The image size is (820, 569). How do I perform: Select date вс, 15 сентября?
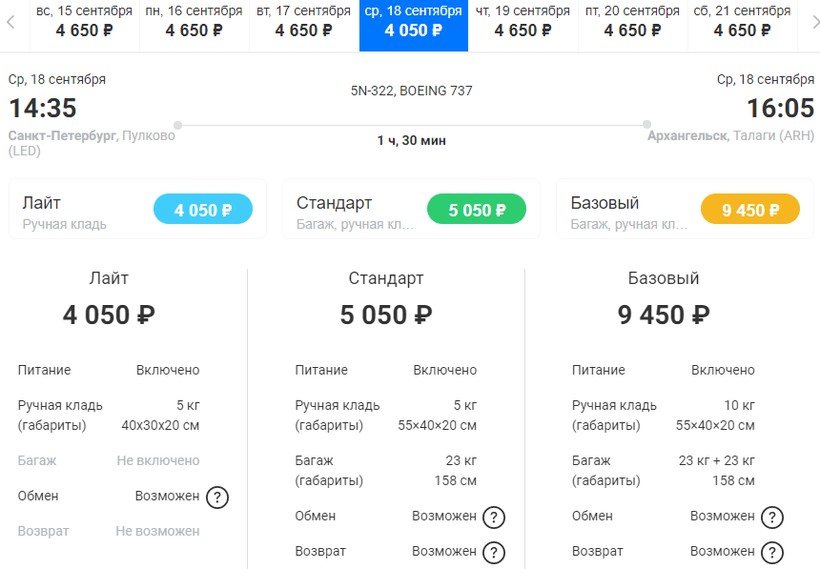coord(85,22)
